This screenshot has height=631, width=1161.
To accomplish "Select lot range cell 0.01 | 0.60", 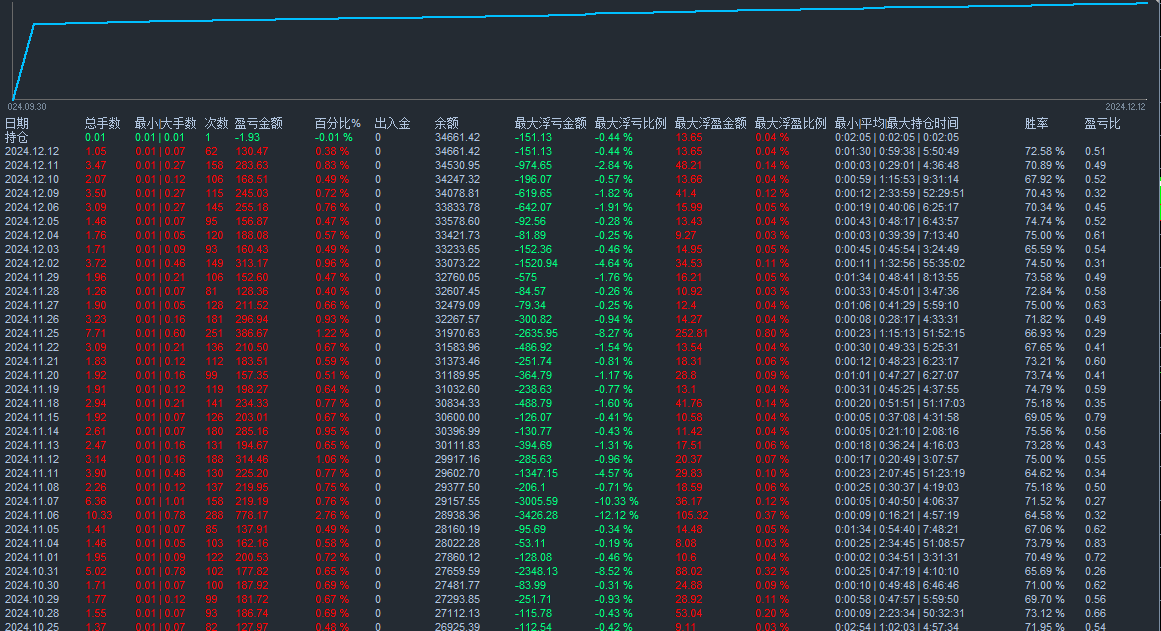I will tap(160, 333).
